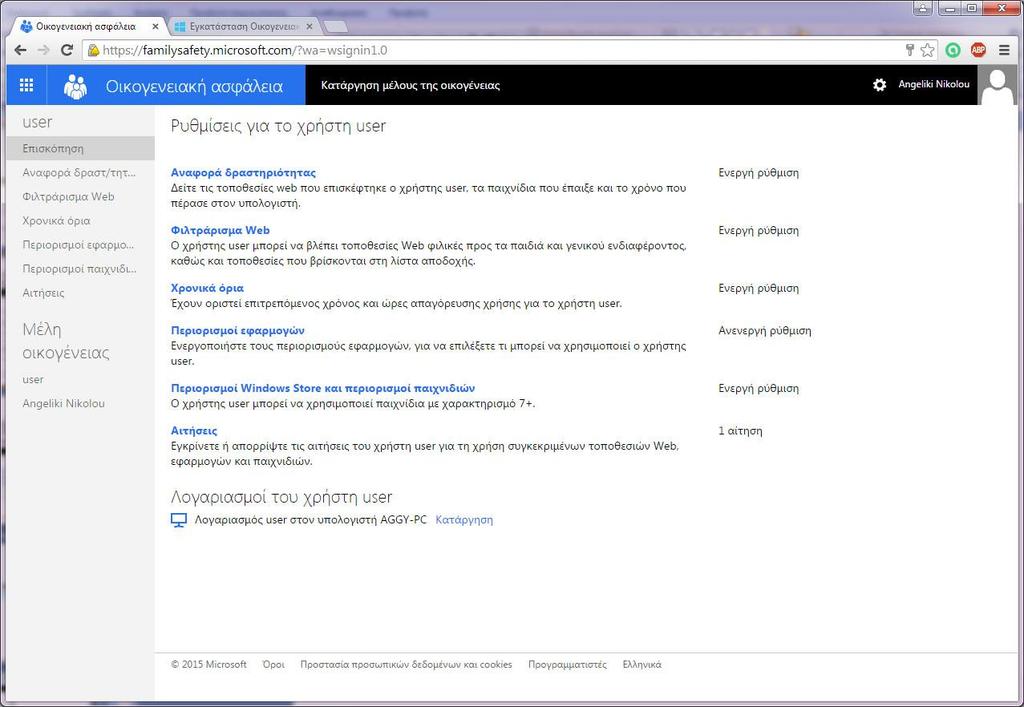Click the security lock icon in address bar
This screenshot has width=1024, height=707.
[x=93, y=50]
